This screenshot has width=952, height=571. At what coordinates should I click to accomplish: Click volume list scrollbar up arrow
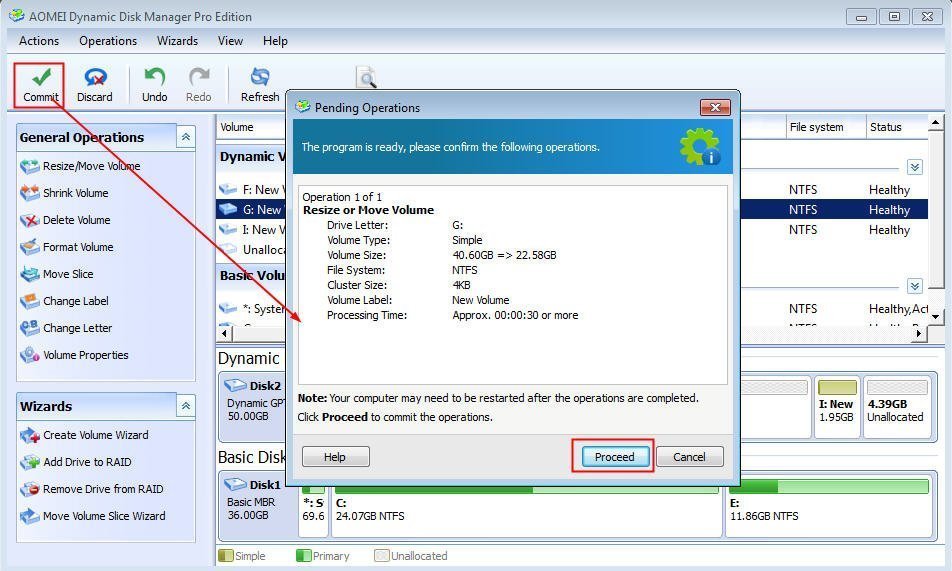[936, 123]
